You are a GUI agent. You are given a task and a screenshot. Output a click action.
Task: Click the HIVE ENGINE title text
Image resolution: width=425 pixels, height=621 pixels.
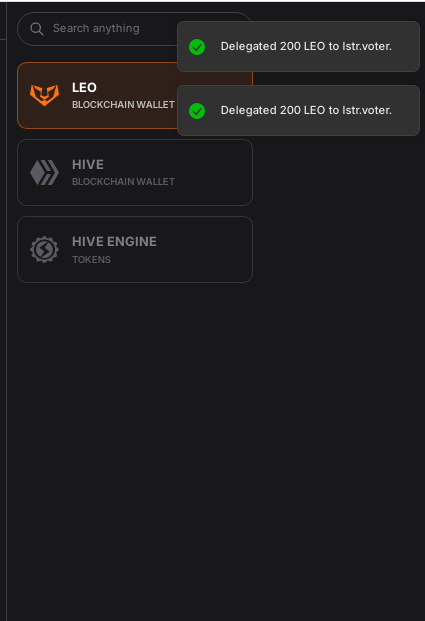(x=114, y=242)
